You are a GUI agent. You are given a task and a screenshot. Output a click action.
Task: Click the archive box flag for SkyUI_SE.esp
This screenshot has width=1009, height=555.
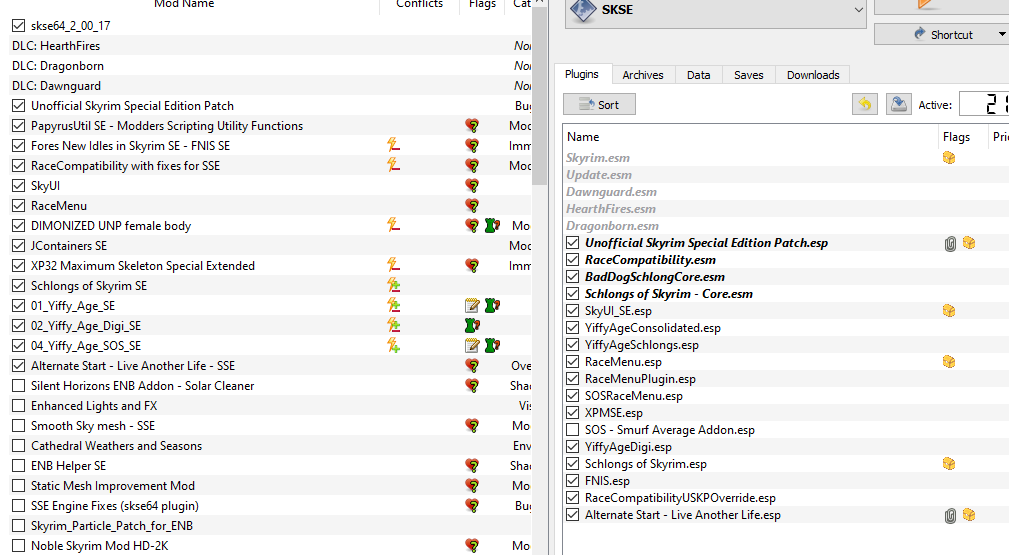coord(949,311)
